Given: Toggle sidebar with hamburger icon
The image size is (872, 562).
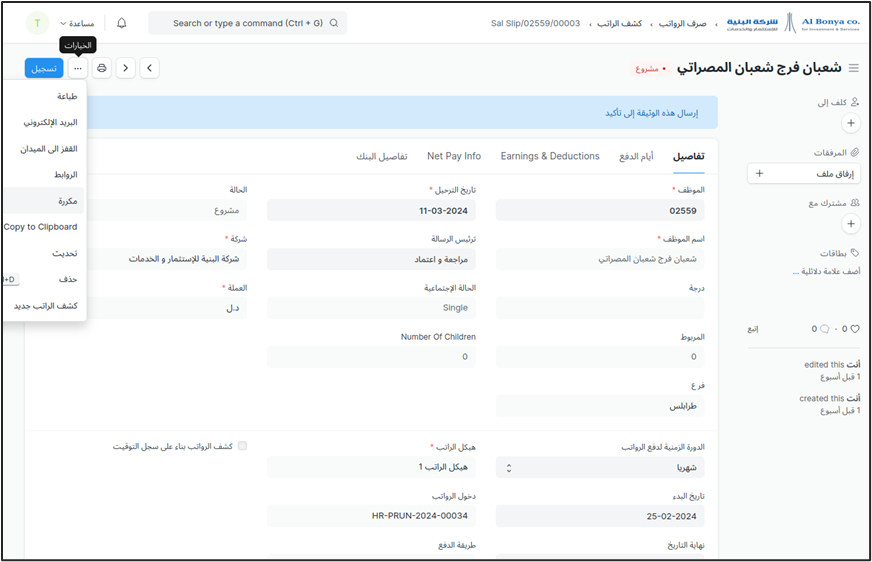Looking at the screenshot, I should [853, 68].
